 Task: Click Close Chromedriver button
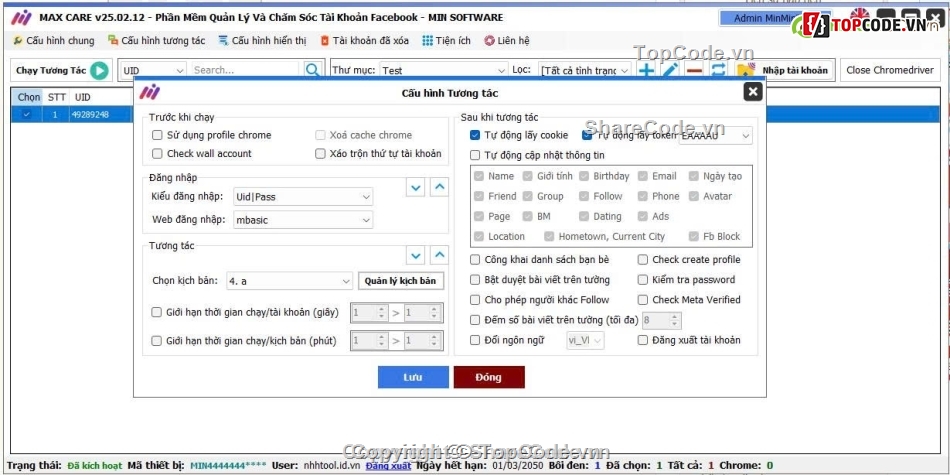point(890,70)
